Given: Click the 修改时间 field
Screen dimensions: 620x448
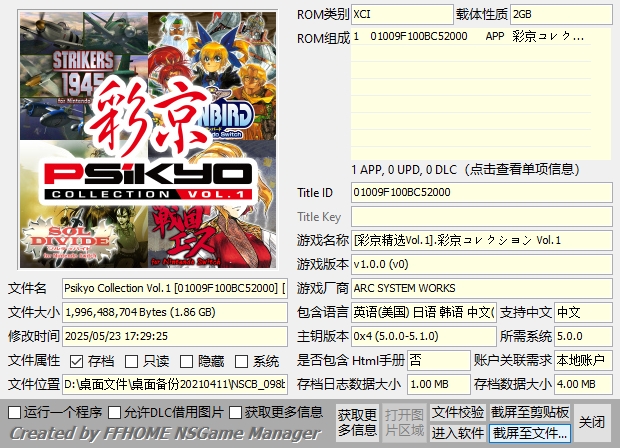Looking at the screenshot, I should pos(174,336).
